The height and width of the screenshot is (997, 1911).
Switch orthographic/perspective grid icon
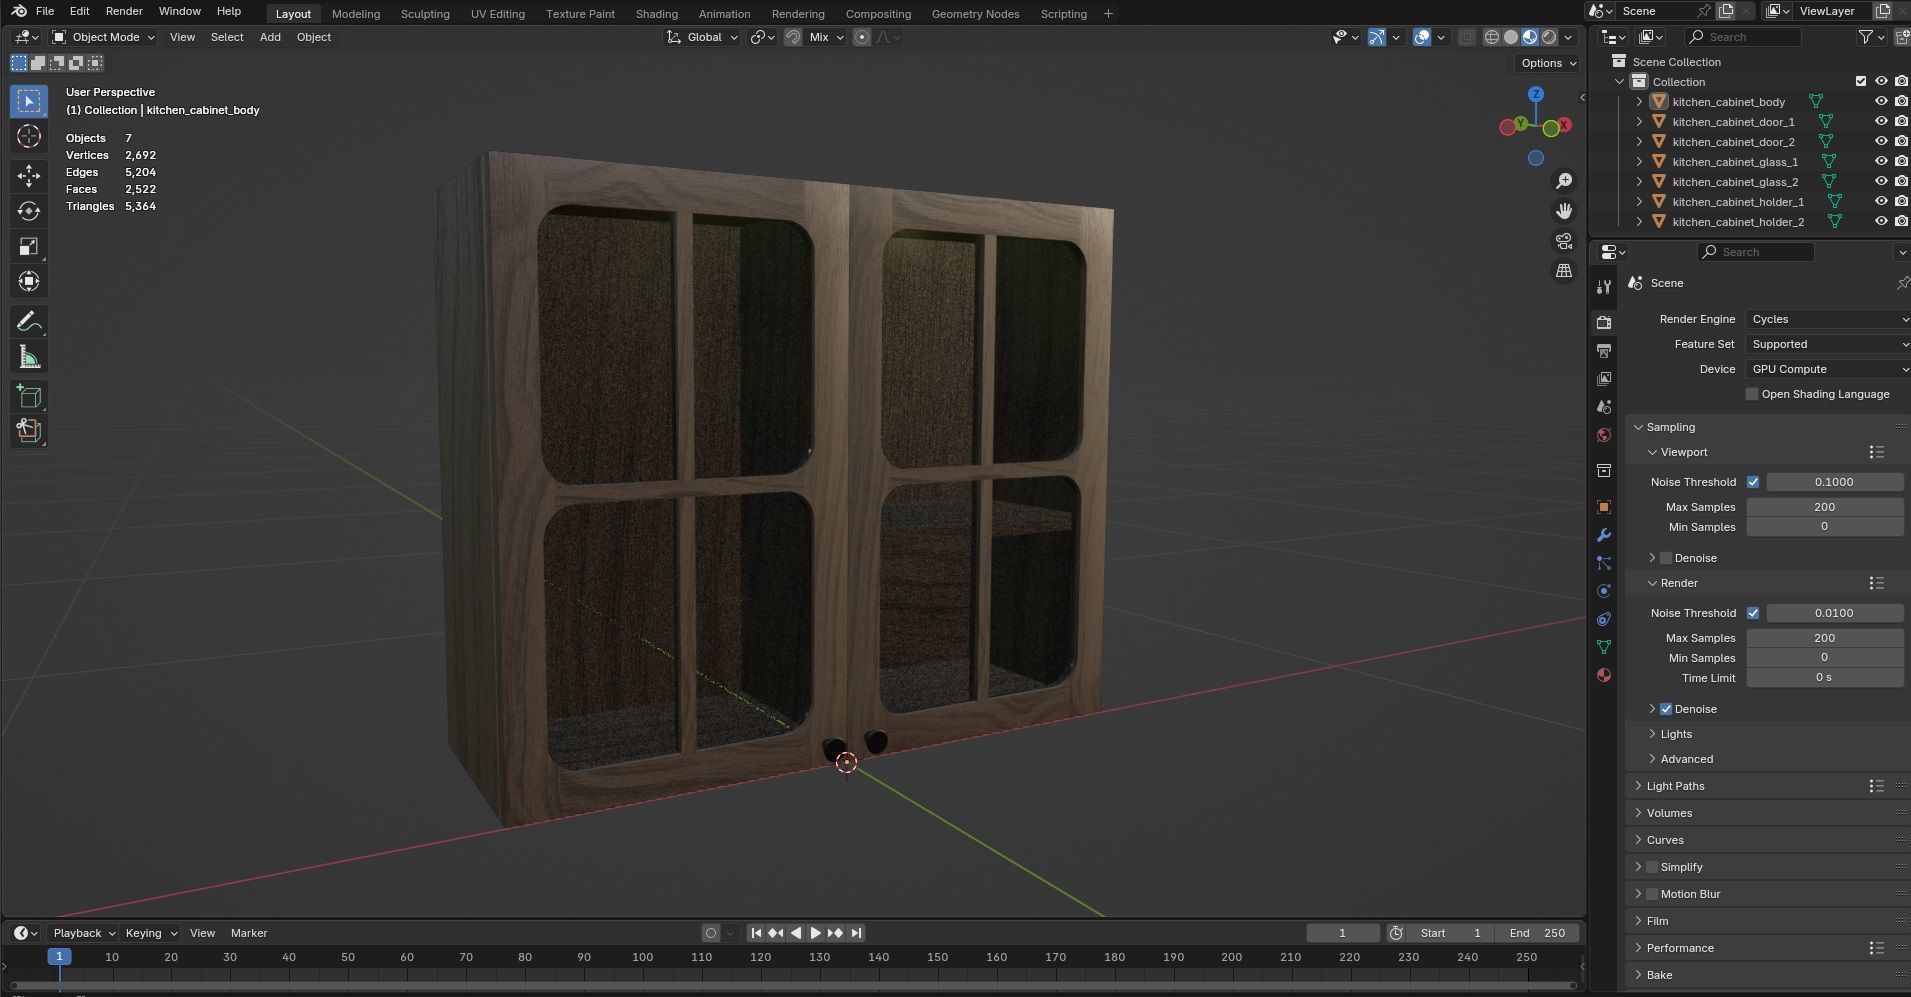click(x=1564, y=271)
